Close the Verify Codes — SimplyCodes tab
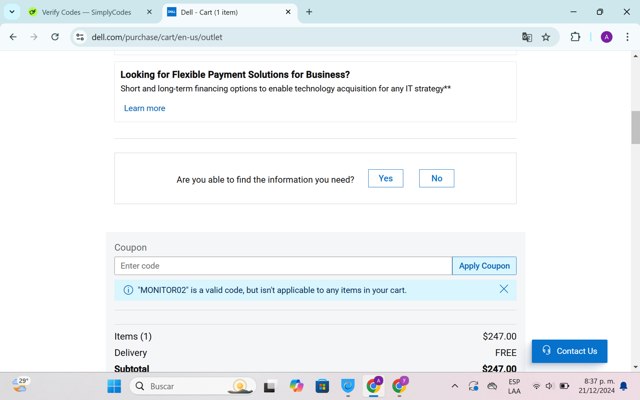Screen dimensions: 640x400 coord(149,12)
